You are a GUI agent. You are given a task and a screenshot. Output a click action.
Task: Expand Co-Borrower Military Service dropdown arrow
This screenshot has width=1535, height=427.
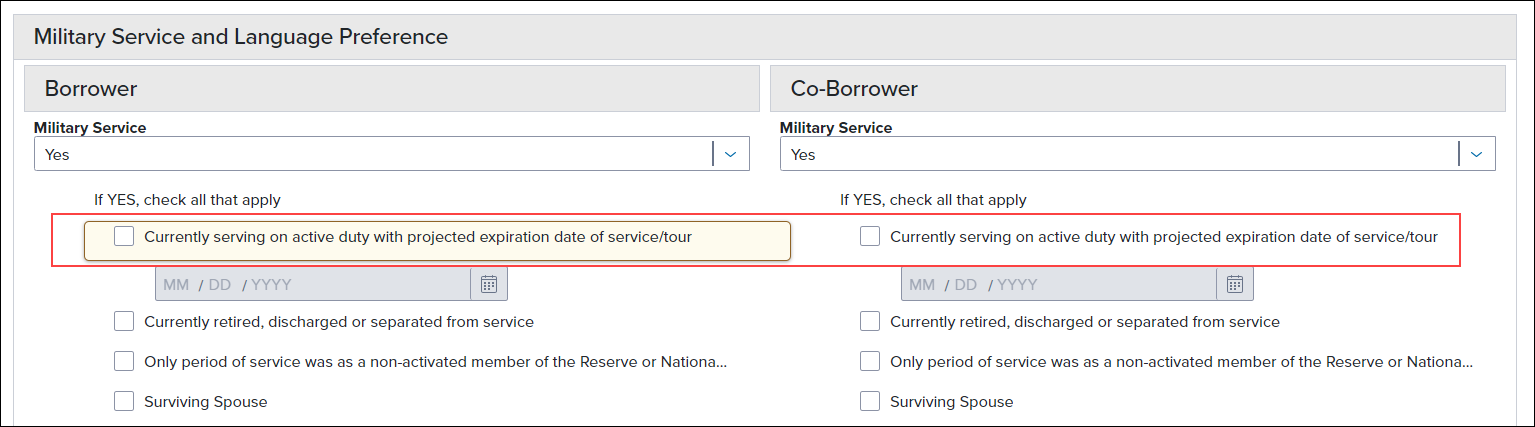1477,154
